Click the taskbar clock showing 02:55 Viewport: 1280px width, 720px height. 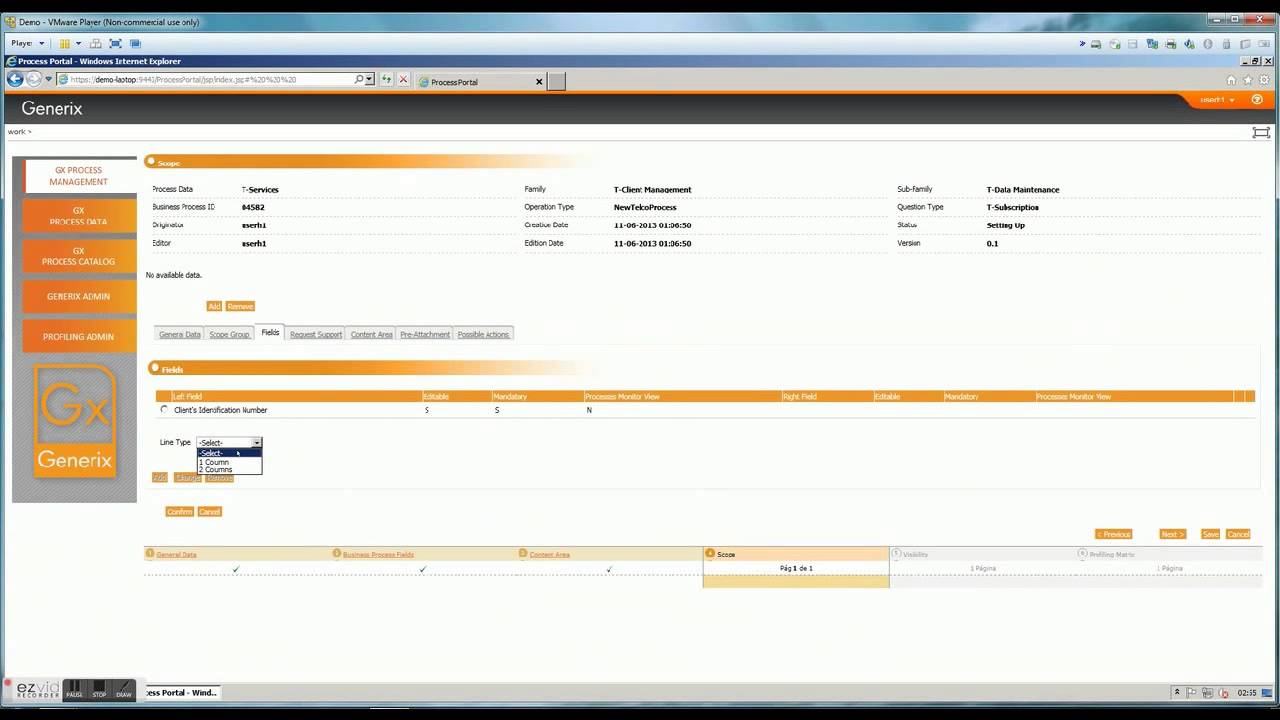(1246, 692)
